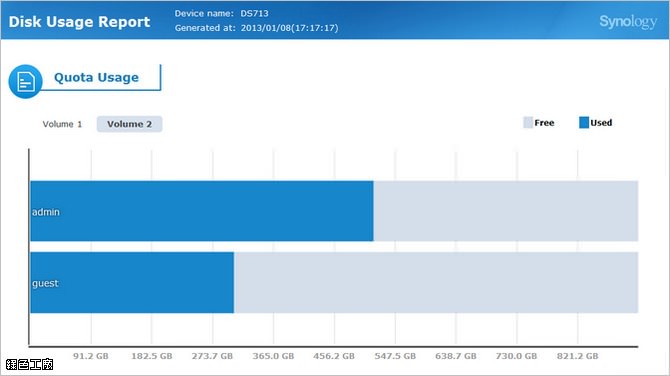The height and width of the screenshot is (376, 670).
Task: Click the Free legend label
Action: coord(544,123)
